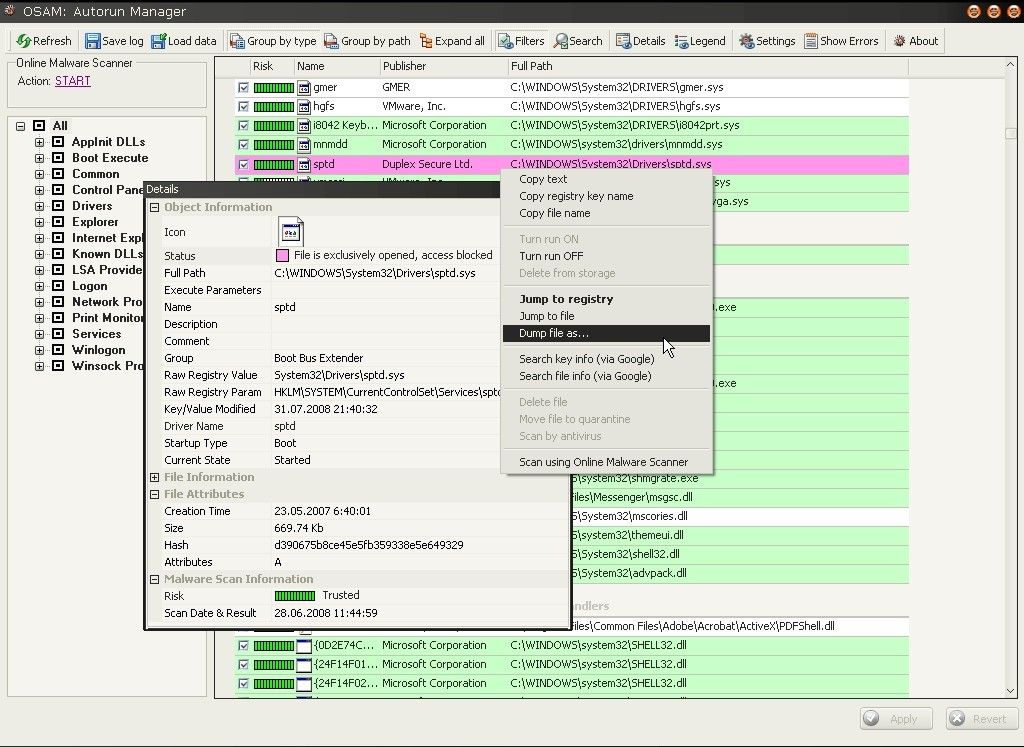Expand the File Information section
The width and height of the screenshot is (1024, 747).
(154, 477)
